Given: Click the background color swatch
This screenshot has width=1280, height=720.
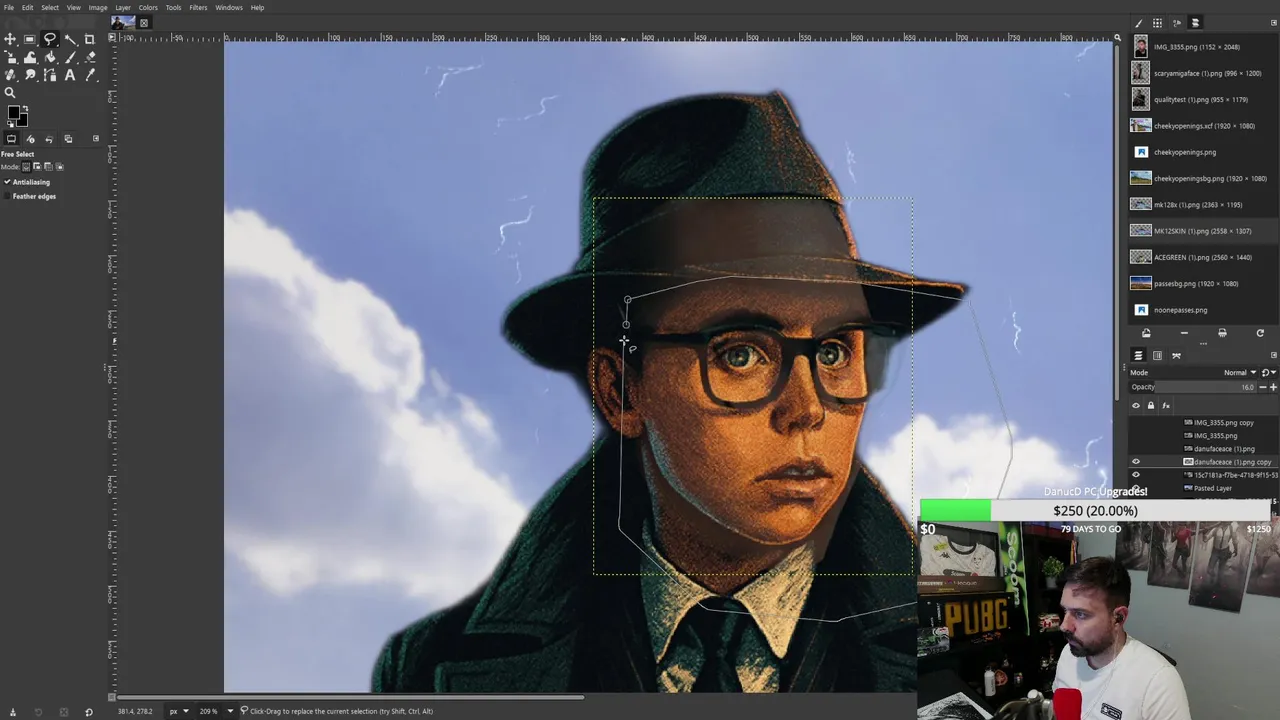Looking at the screenshot, I should 21,121.
